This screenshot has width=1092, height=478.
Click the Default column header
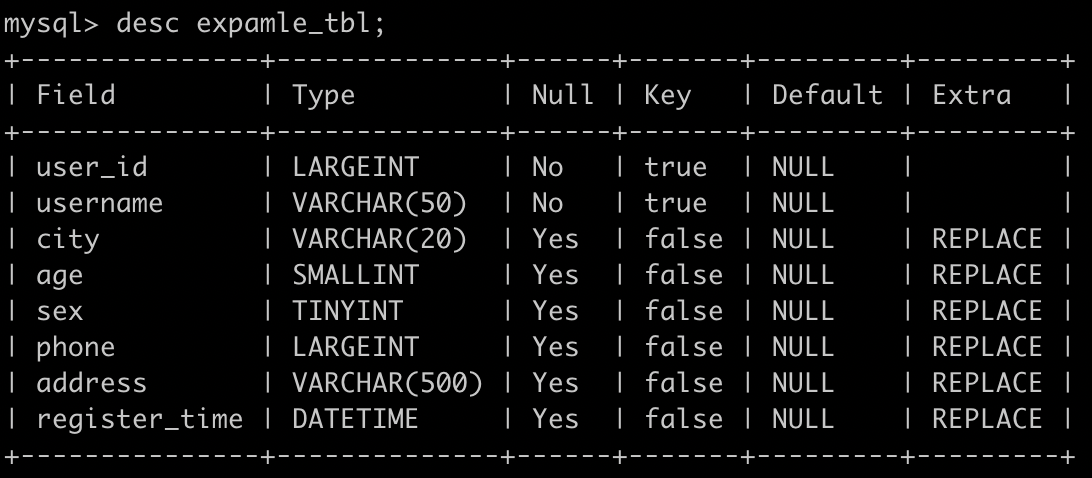click(827, 95)
